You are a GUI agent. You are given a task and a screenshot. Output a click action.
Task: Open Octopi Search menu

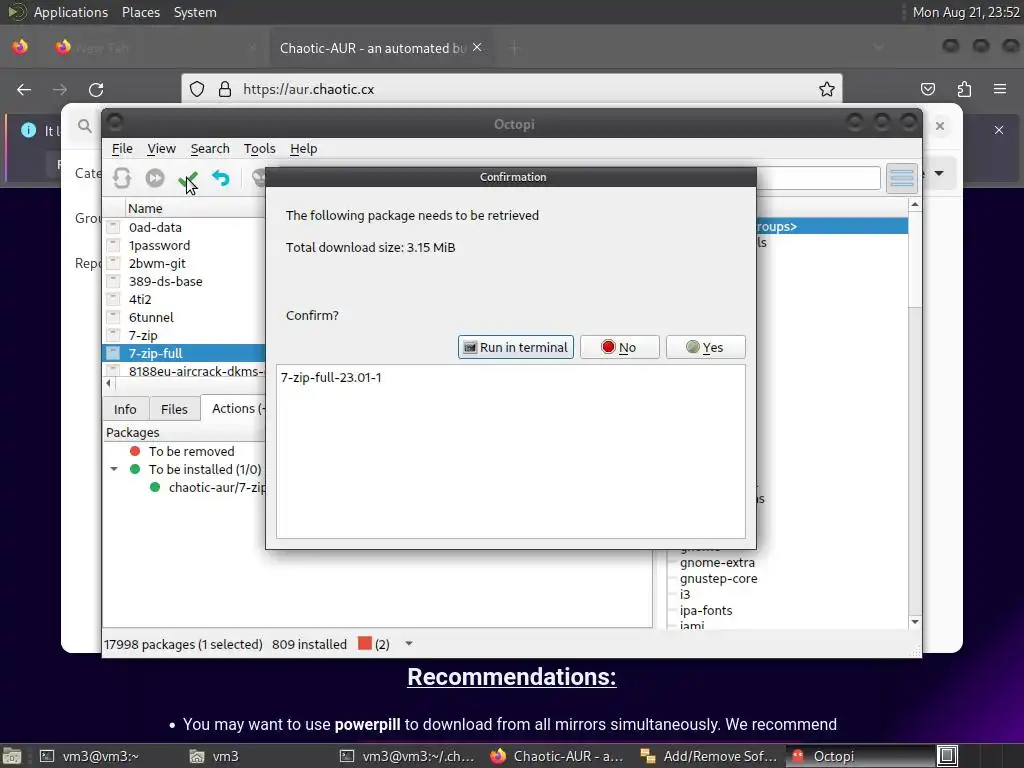[x=210, y=149]
